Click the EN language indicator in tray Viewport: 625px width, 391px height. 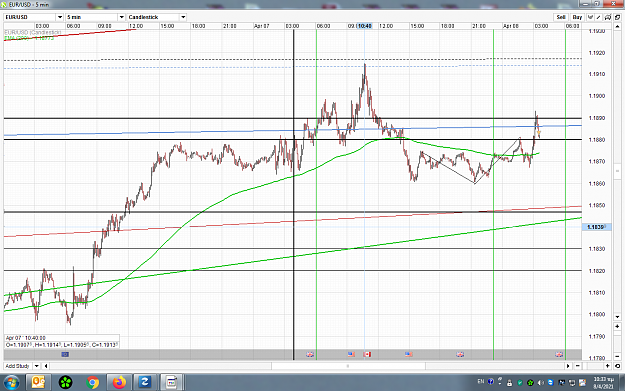coord(481,381)
